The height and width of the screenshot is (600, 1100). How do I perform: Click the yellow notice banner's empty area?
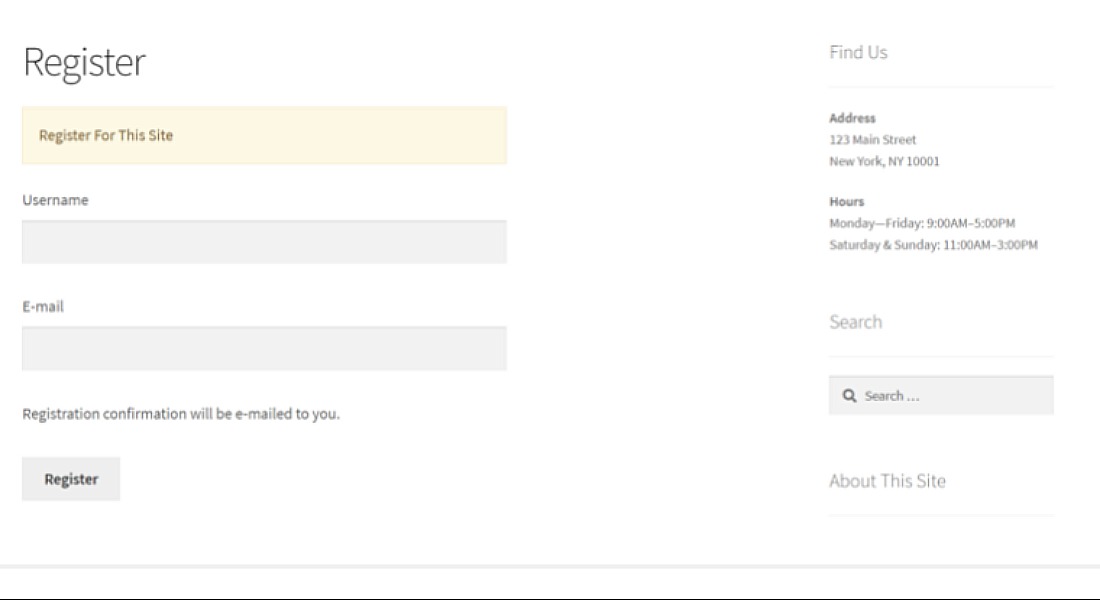click(380, 136)
